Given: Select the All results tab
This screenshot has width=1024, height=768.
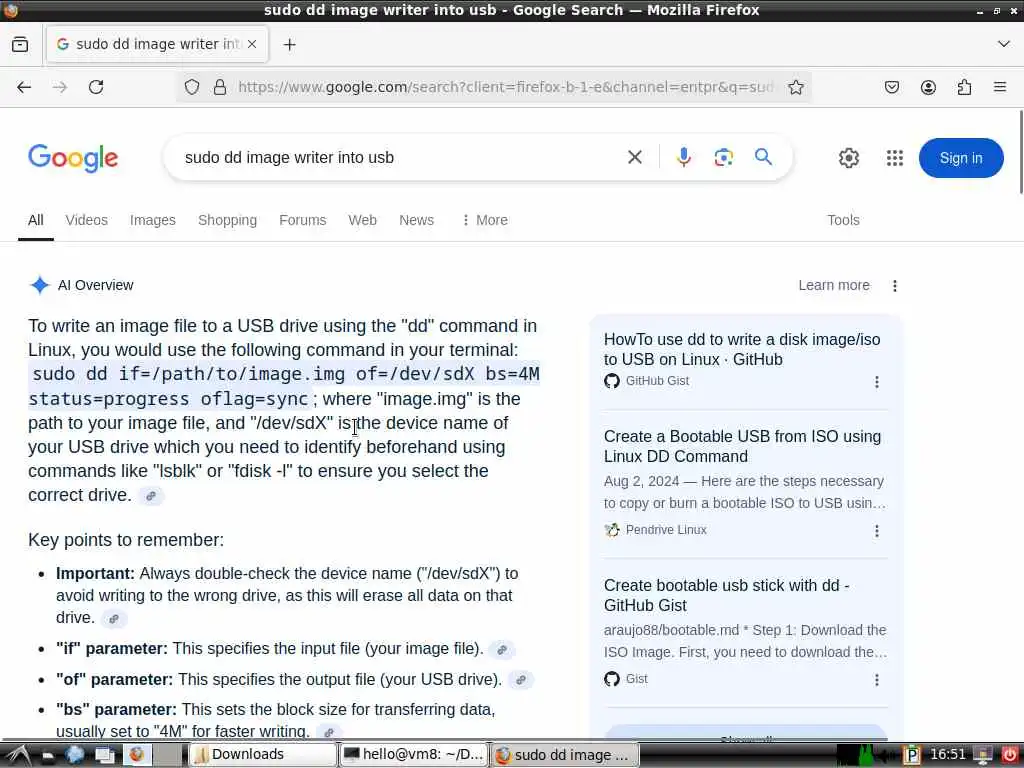Looking at the screenshot, I should click(x=36, y=220).
